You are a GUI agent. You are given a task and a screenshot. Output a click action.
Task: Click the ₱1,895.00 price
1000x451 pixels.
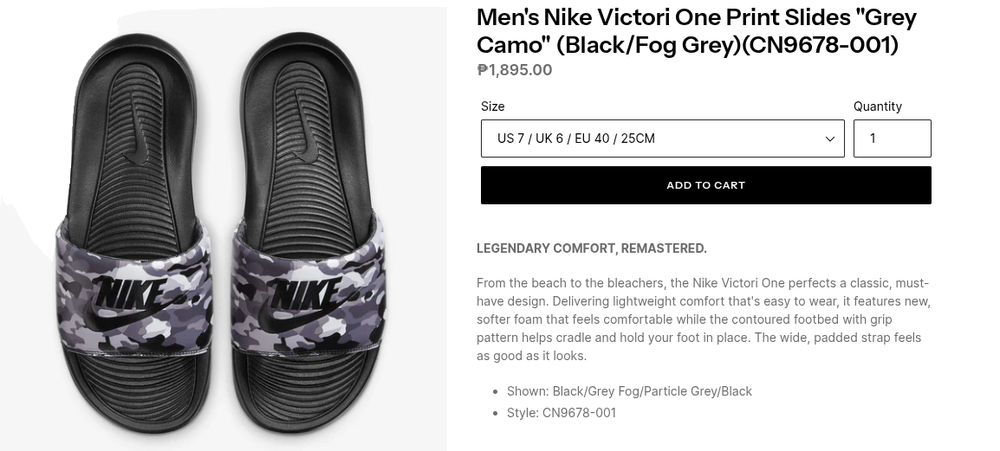(x=514, y=70)
